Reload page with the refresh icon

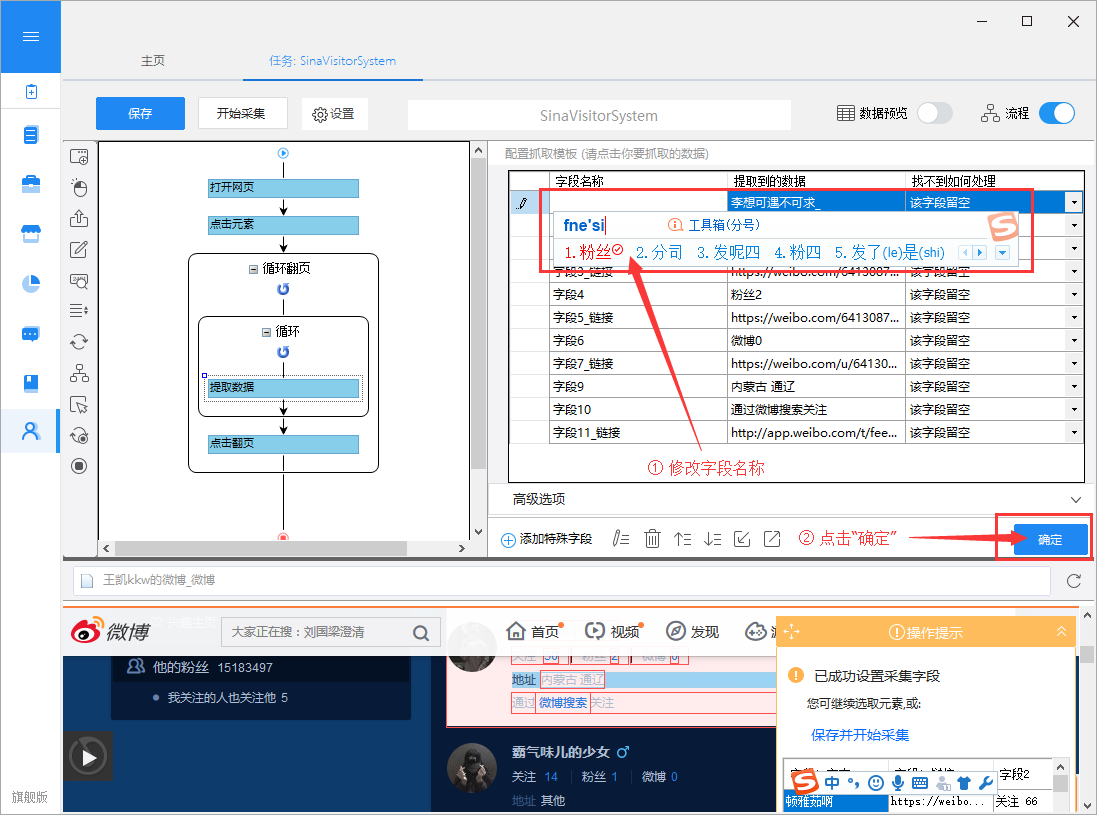coord(1074,581)
